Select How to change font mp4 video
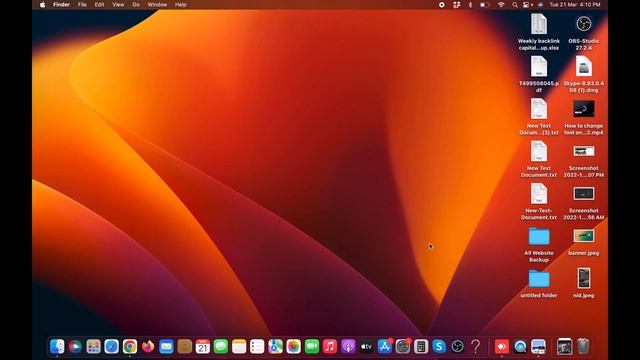Image resolution: width=640 pixels, height=360 pixels. tap(584, 117)
